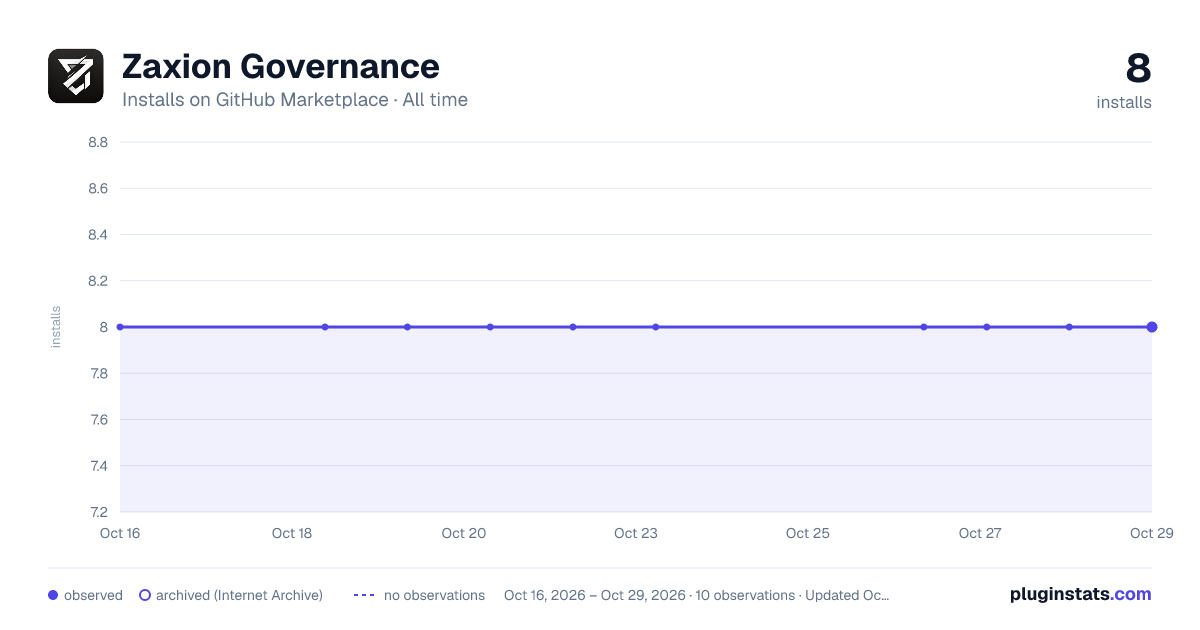
Task: Click the 'installs' label under the count
Action: (x=1124, y=102)
